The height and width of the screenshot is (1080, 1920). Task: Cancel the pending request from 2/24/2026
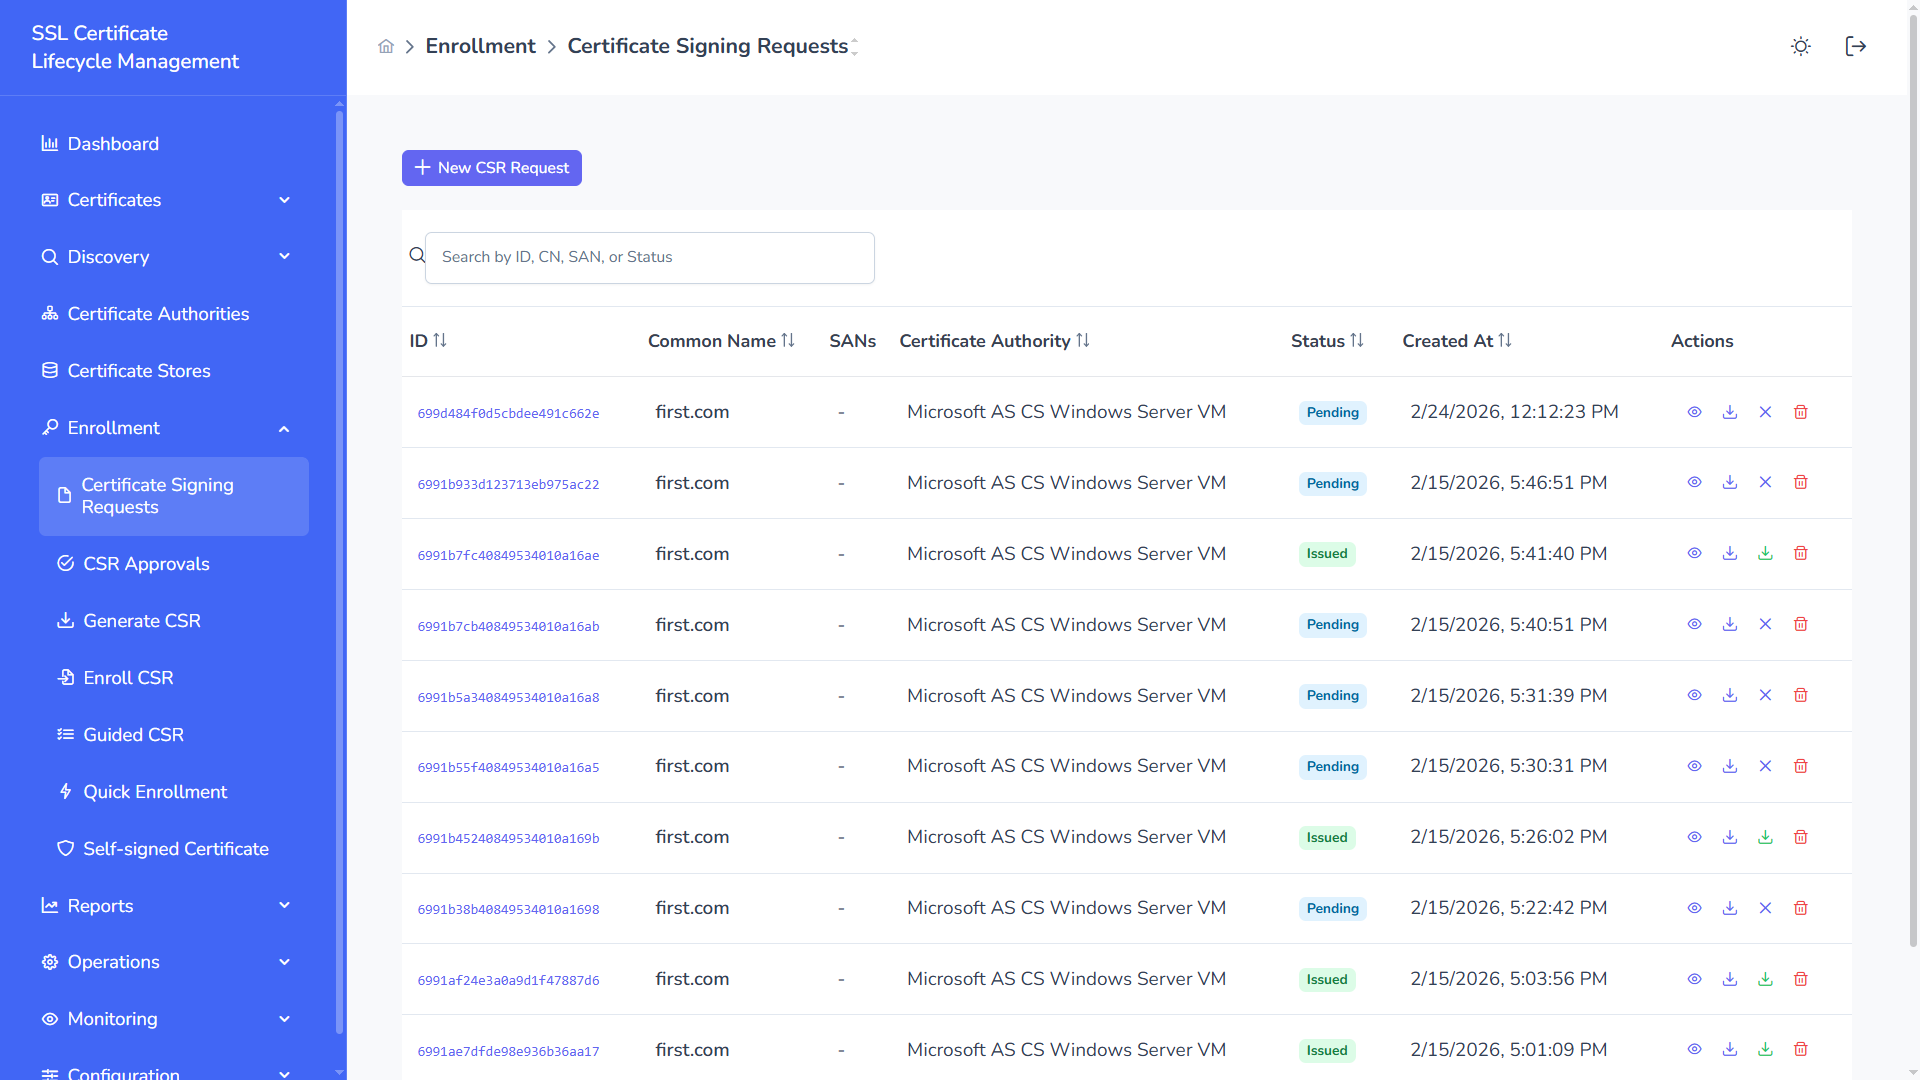click(1765, 411)
